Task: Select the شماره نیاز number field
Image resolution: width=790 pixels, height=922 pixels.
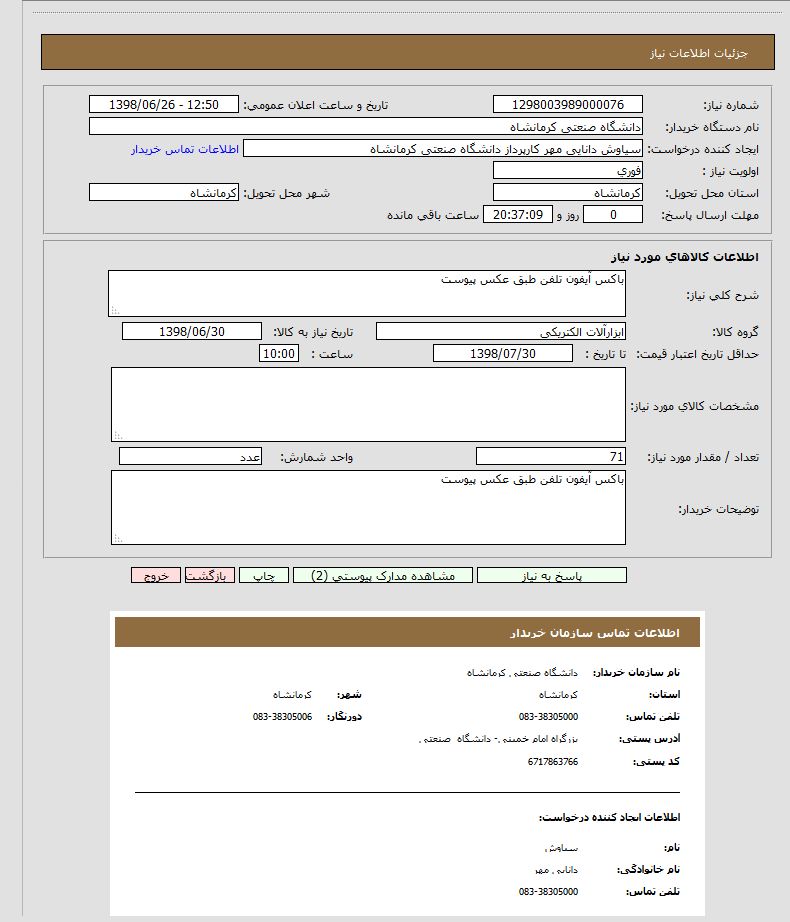Action: coord(567,105)
